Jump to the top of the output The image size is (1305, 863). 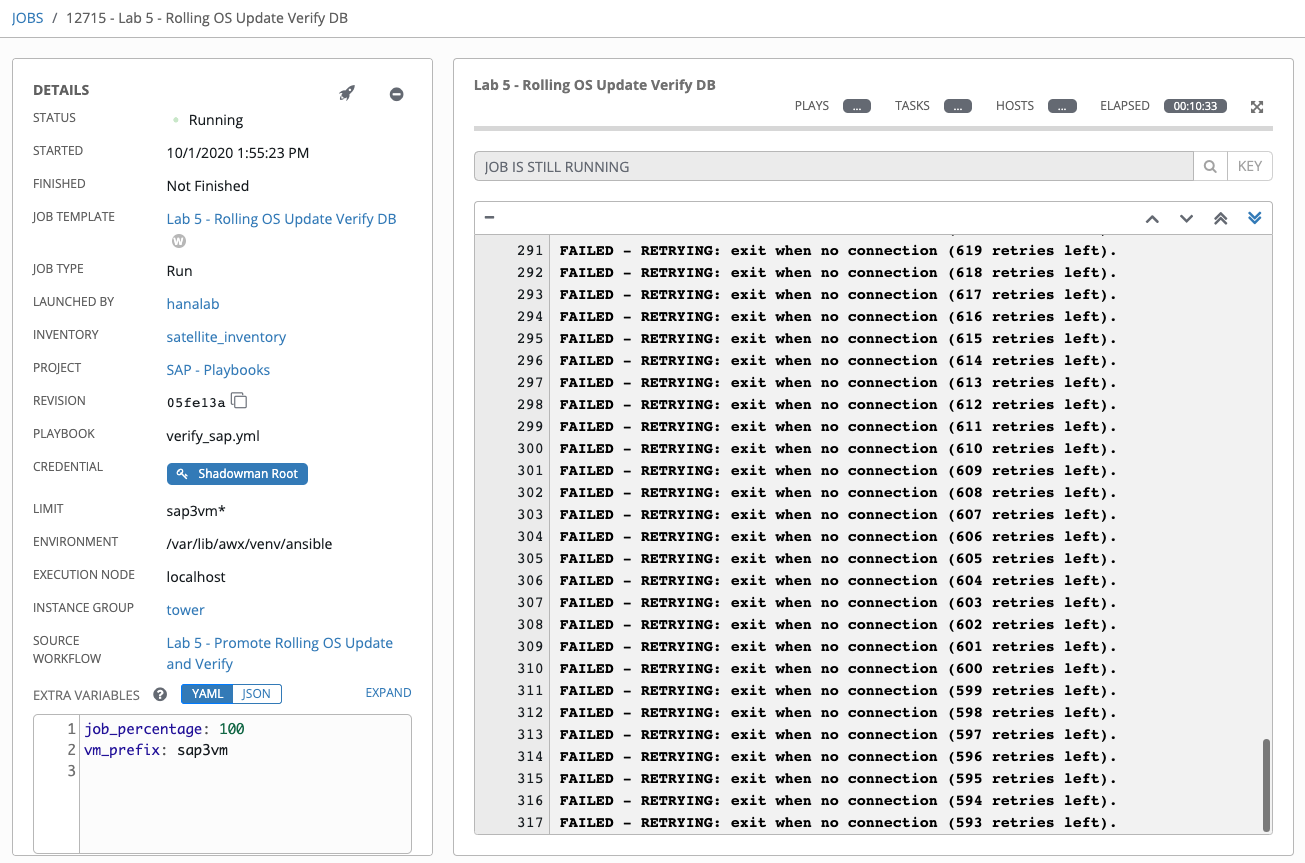pos(1220,218)
